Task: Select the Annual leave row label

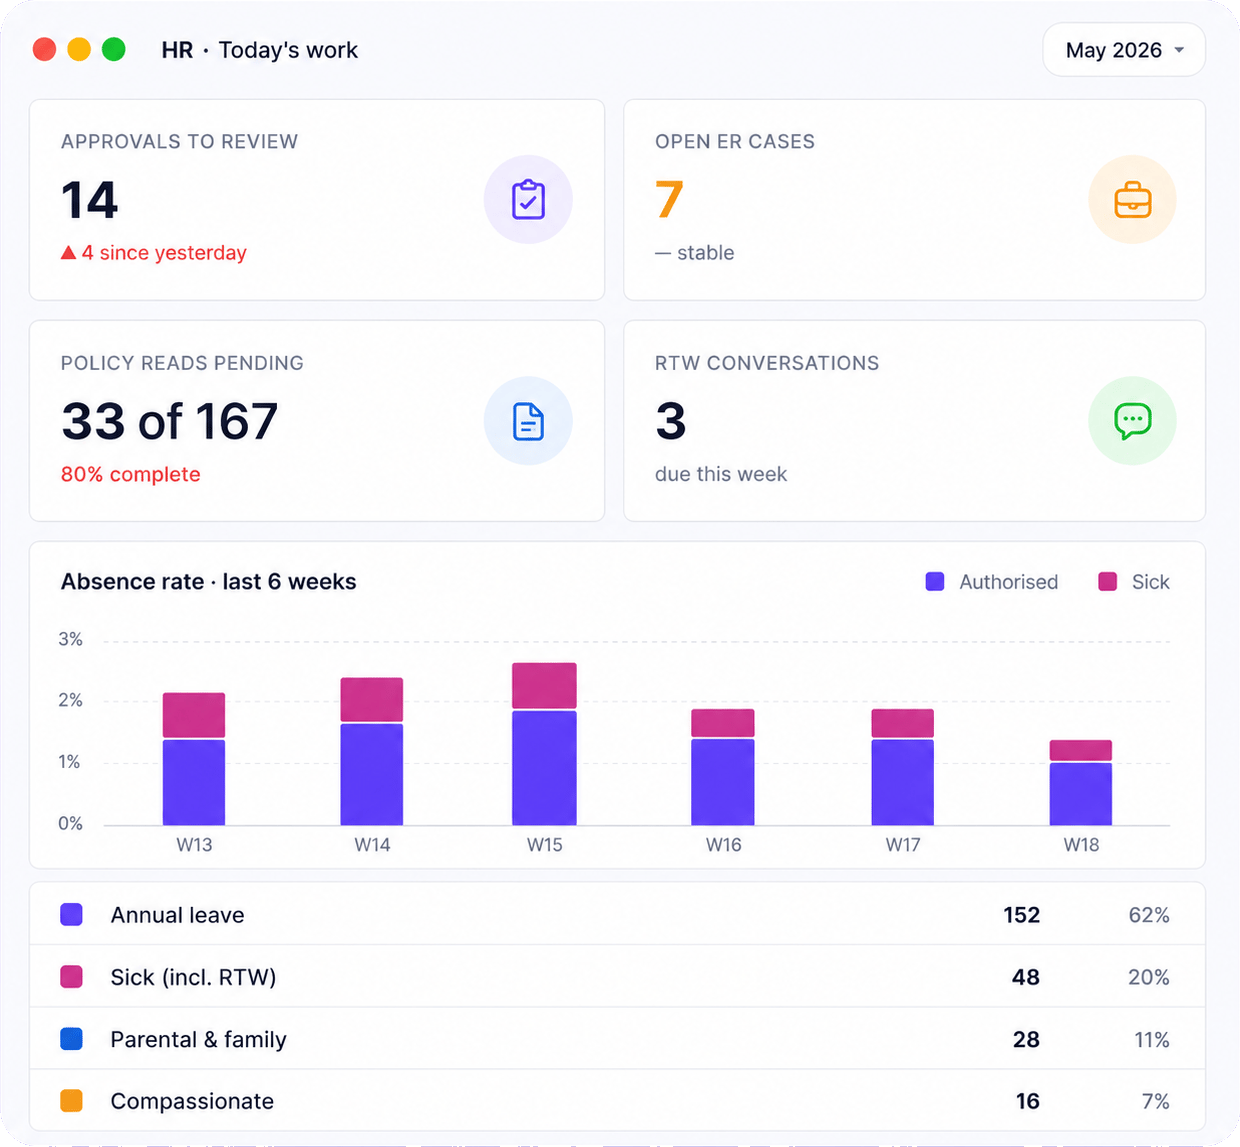Action: click(177, 915)
